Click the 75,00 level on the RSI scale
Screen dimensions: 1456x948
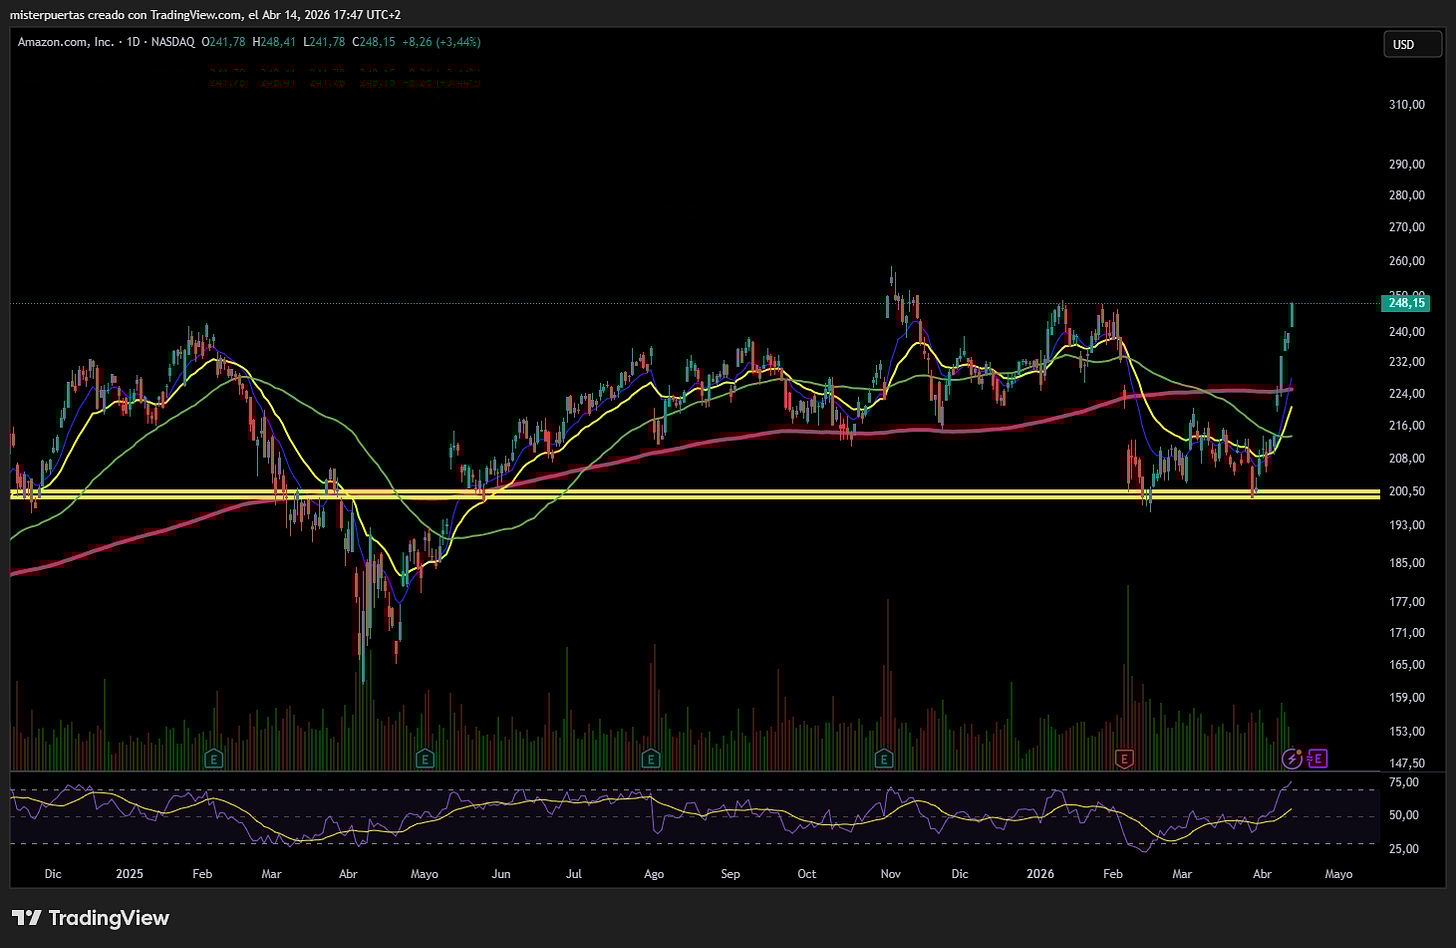1403,783
